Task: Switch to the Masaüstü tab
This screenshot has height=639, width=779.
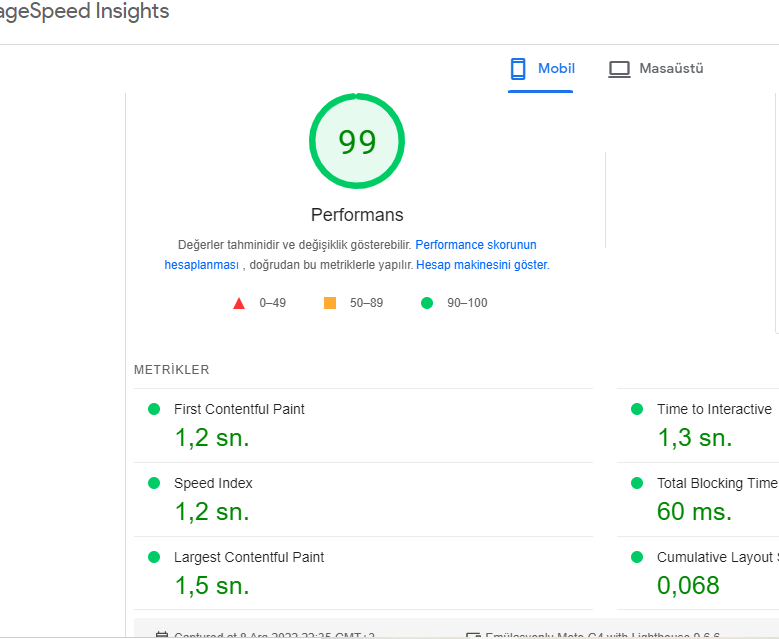Action: coord(656,69)
